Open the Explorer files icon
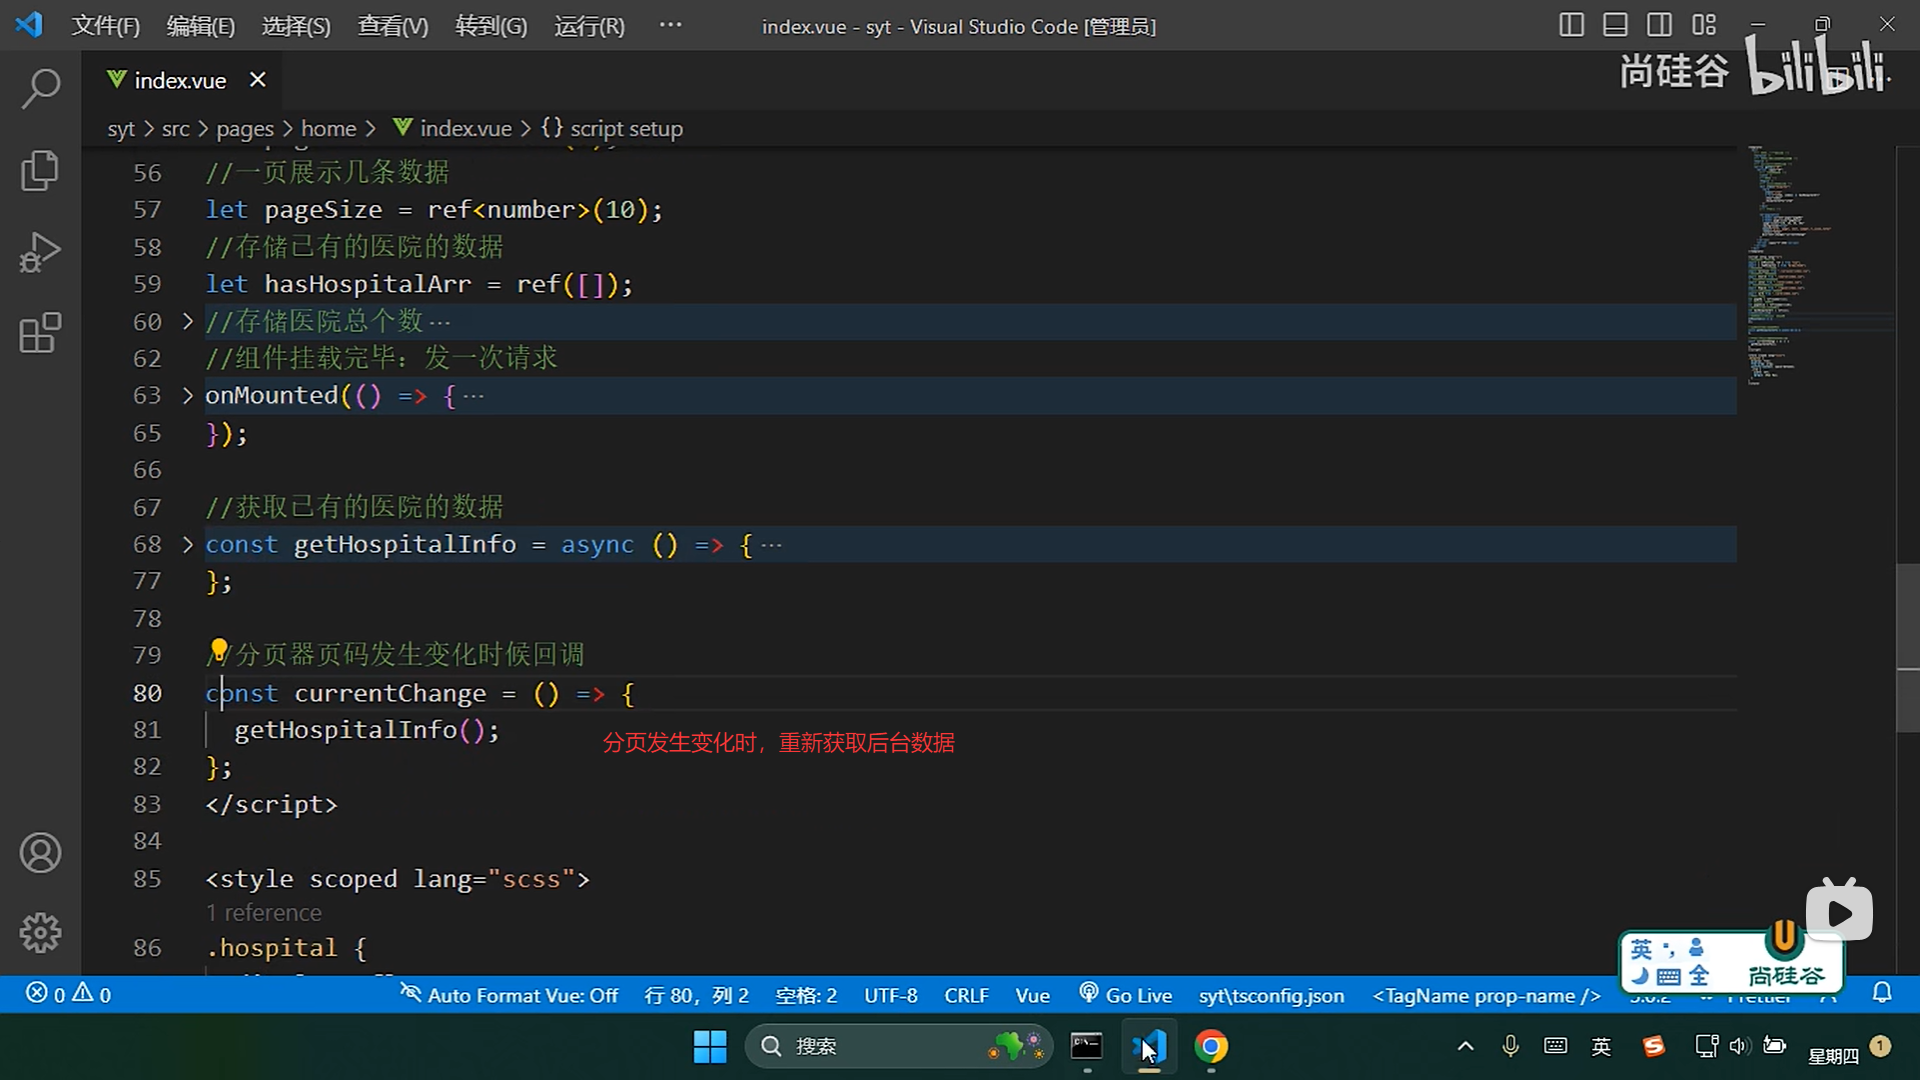This screenshot has height=1080, width=1920. click(x=40, y=170)
